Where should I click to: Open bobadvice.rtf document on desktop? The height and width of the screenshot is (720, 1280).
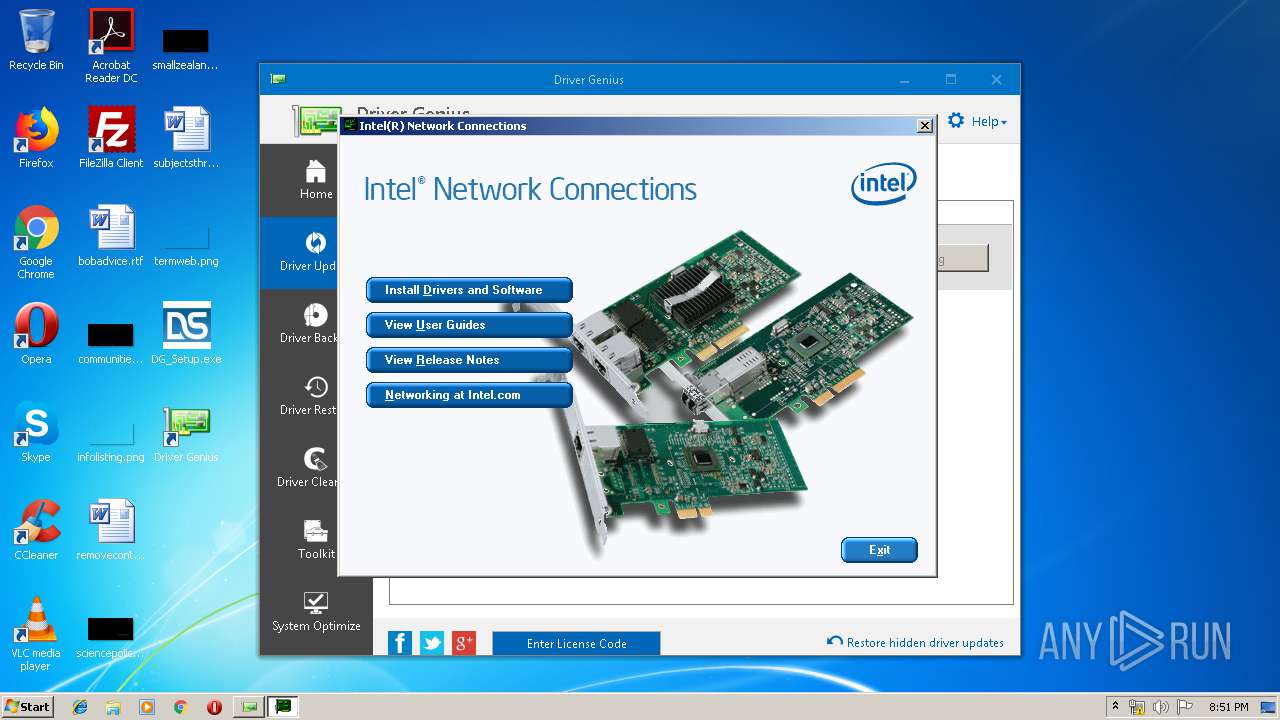(x=111, y=236)
